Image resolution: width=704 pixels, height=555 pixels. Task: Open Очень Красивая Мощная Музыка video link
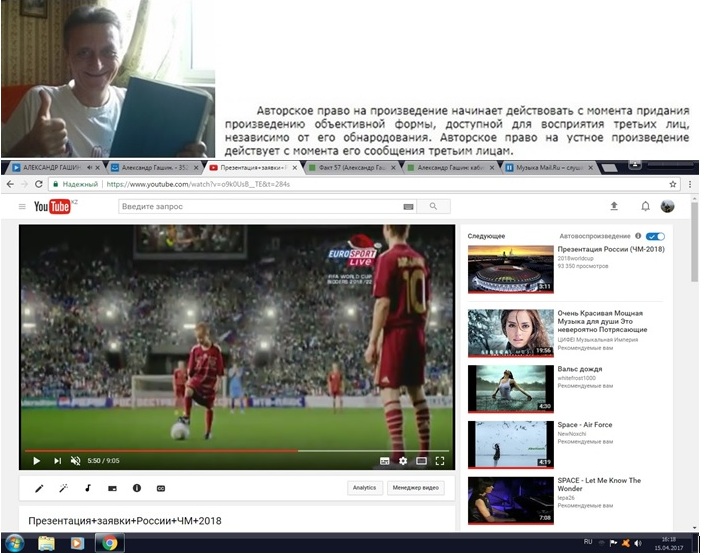603,322
